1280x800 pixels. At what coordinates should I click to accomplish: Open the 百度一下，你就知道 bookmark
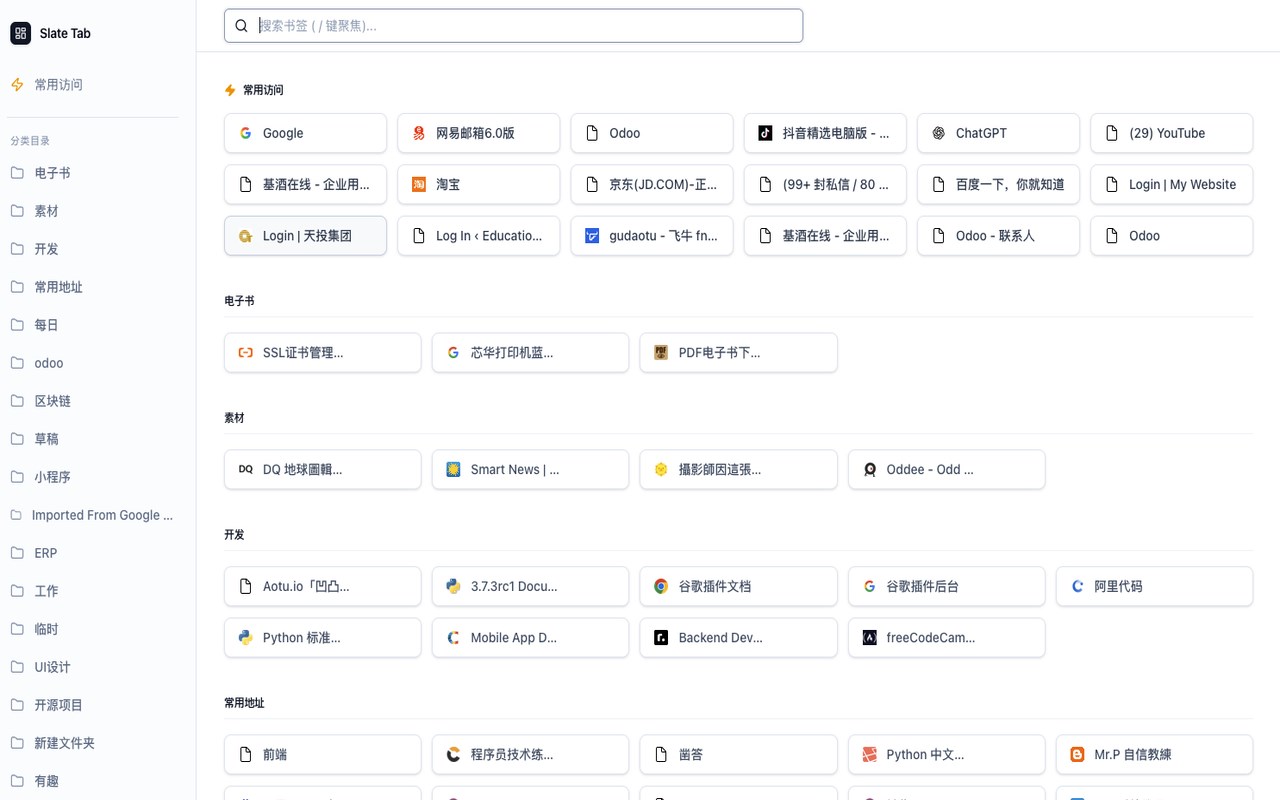[x=998, y=184]
